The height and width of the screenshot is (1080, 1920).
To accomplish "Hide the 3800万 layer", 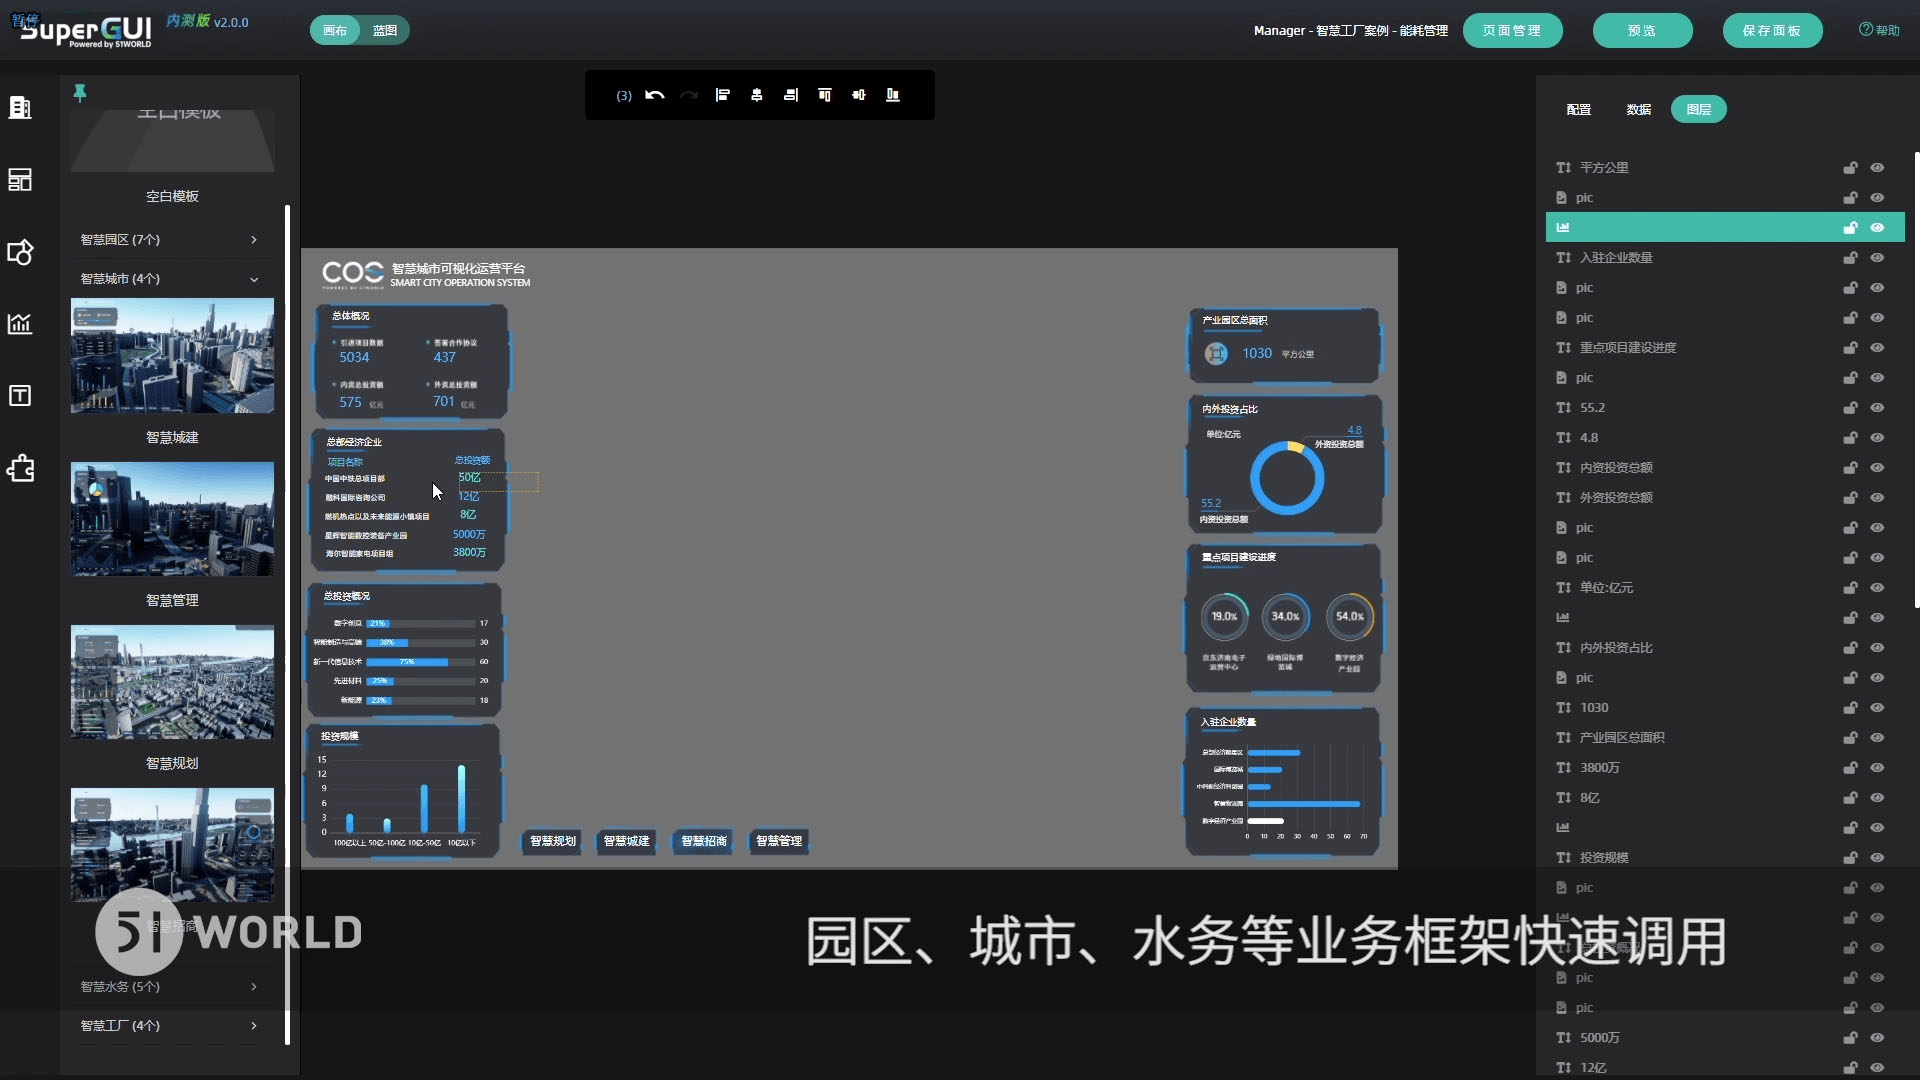I will [x=1877, y=768].
